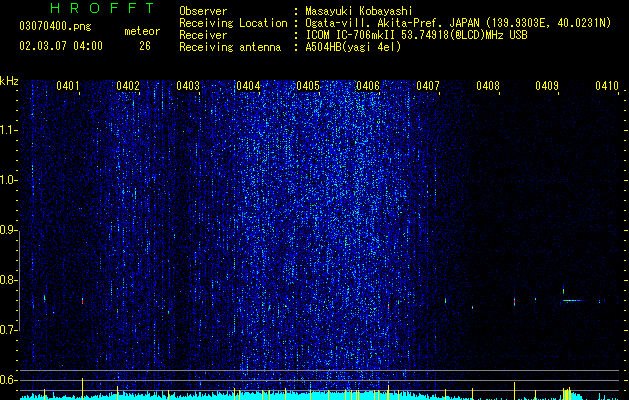Click the 0.6 kHz axis label
This screenshot has width=629, height=400.
point(8,380)
